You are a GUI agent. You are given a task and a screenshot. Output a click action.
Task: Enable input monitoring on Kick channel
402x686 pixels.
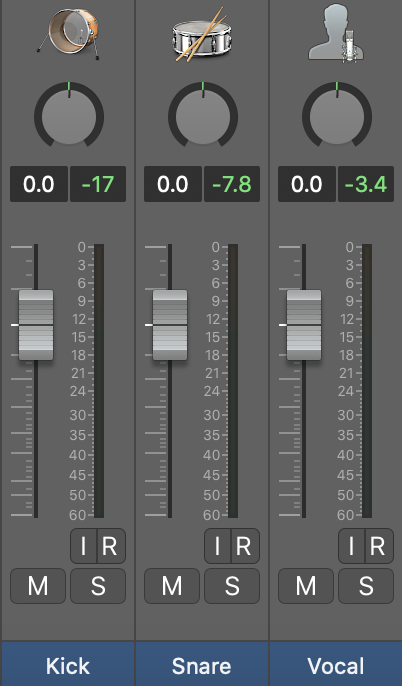pyautogui.click(x=84, y=546)
